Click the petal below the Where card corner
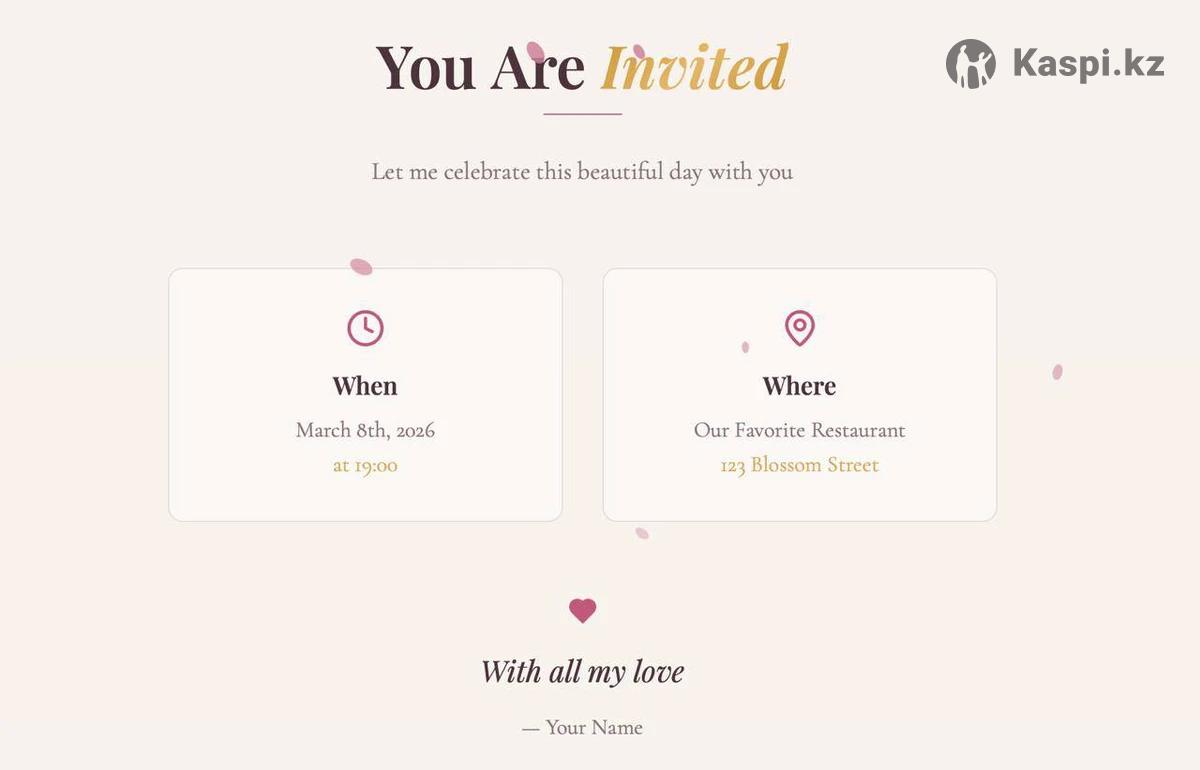 [x=642, y=533]
